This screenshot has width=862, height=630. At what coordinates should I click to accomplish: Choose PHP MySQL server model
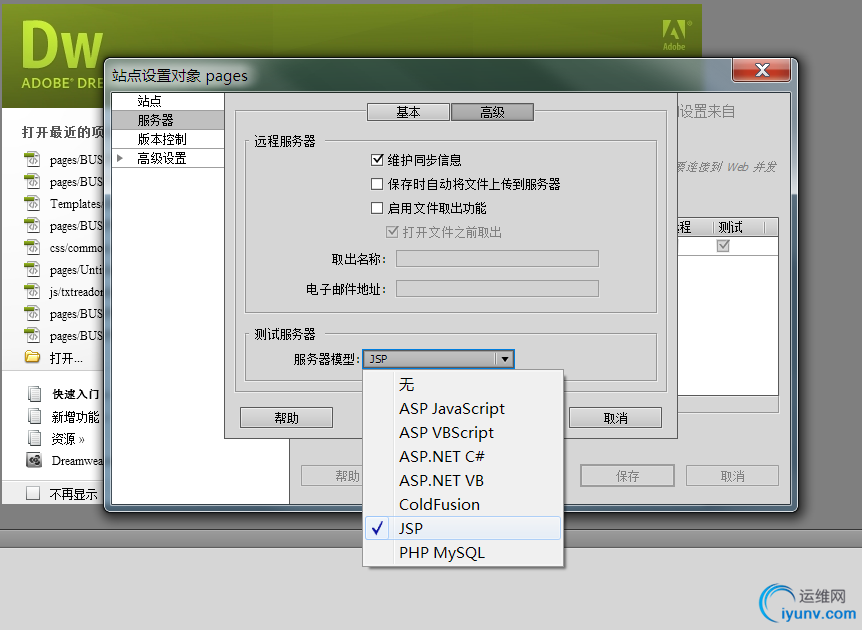pos(463,552)
